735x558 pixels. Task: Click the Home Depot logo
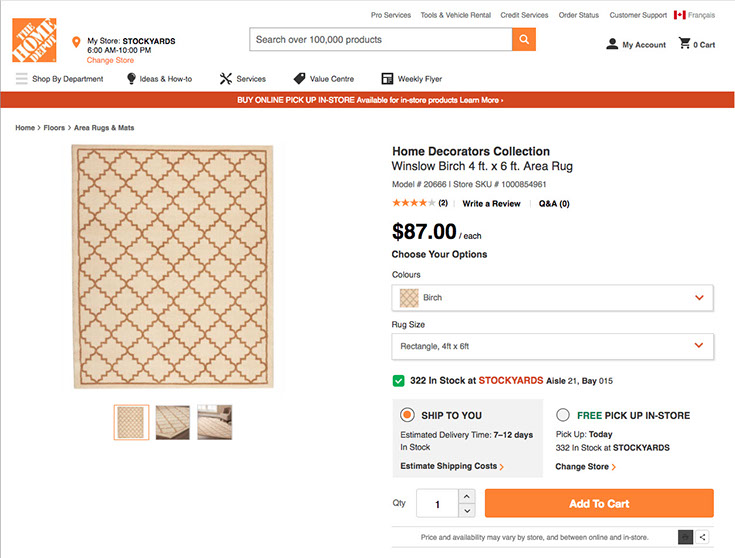(x=34, y=40)
